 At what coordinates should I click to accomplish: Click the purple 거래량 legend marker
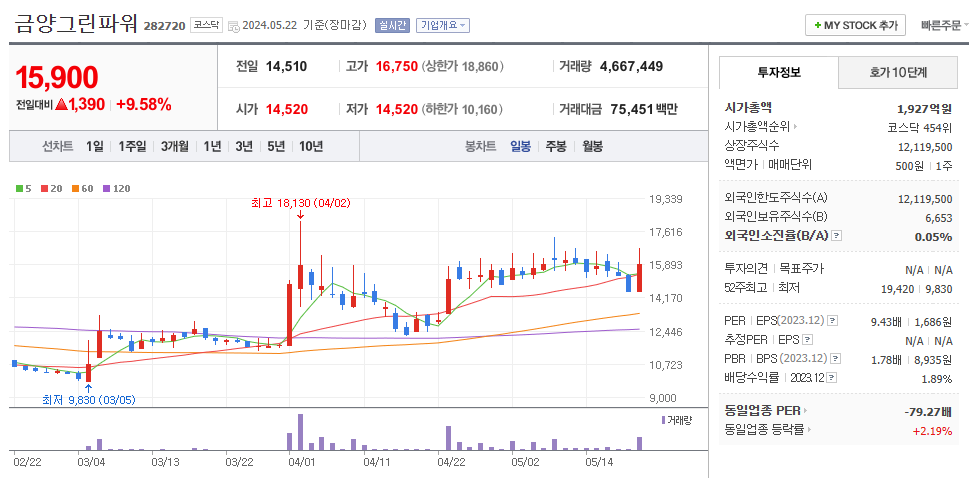(664, 421)
